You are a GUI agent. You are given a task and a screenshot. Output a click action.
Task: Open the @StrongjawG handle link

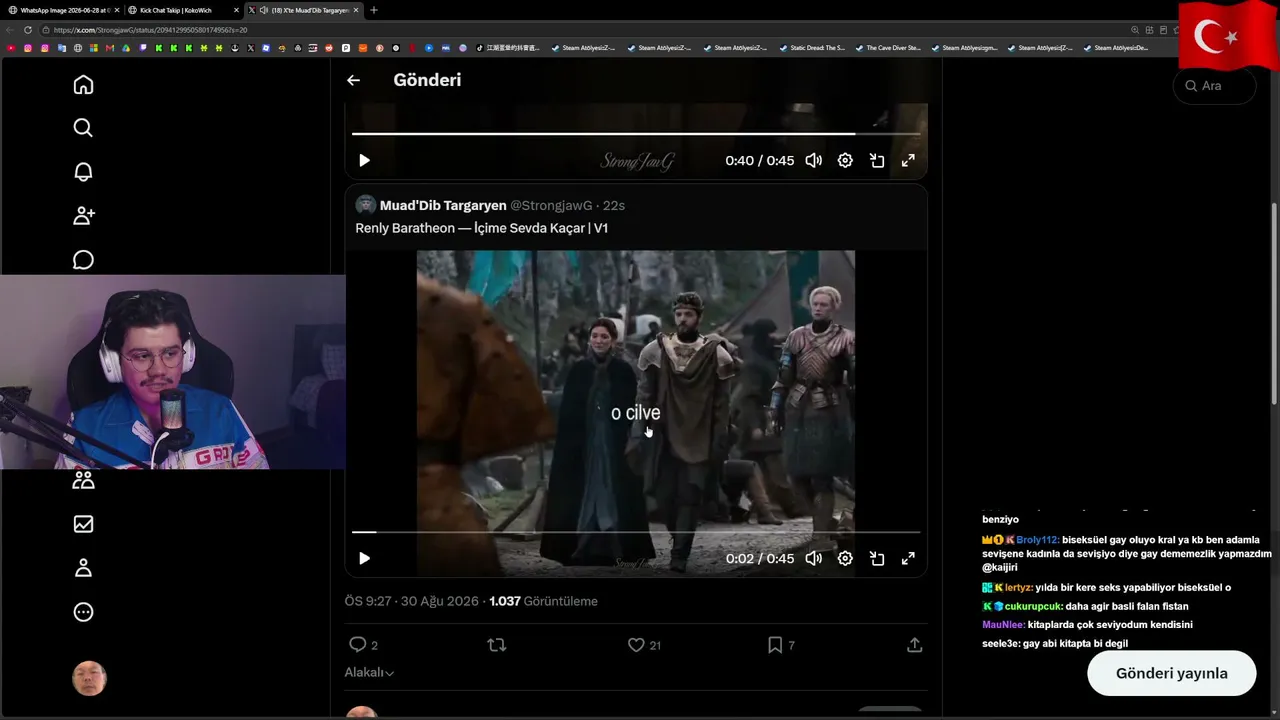click(x=552, y=205)
